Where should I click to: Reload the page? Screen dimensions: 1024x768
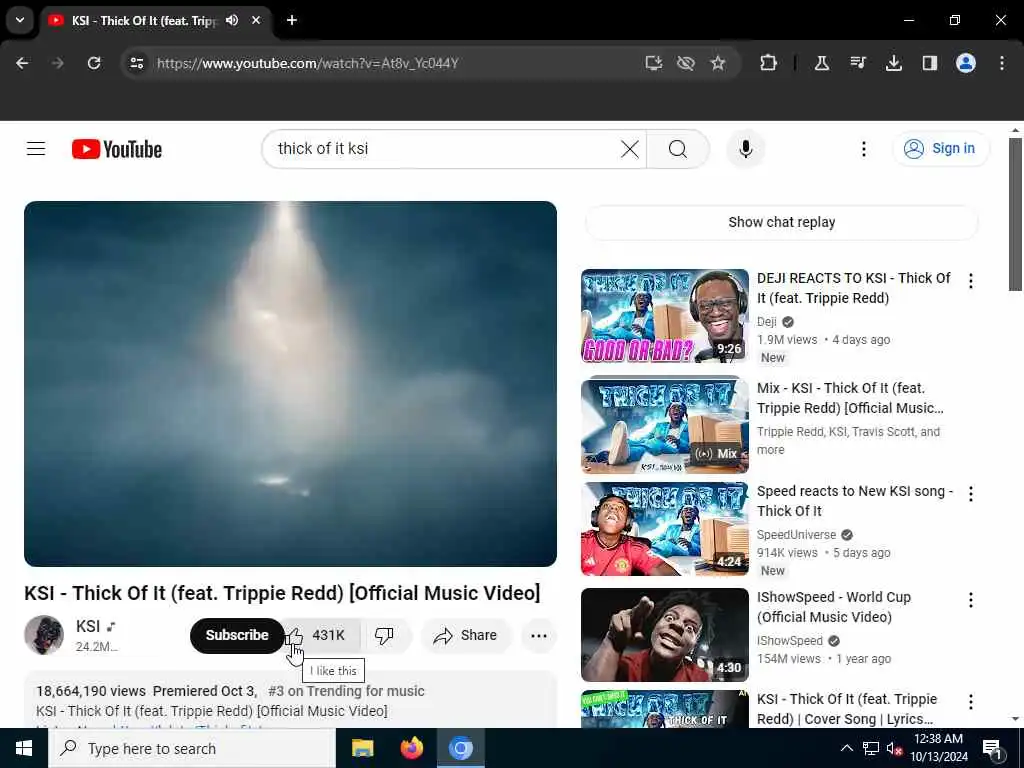click(x=94, y=63)
